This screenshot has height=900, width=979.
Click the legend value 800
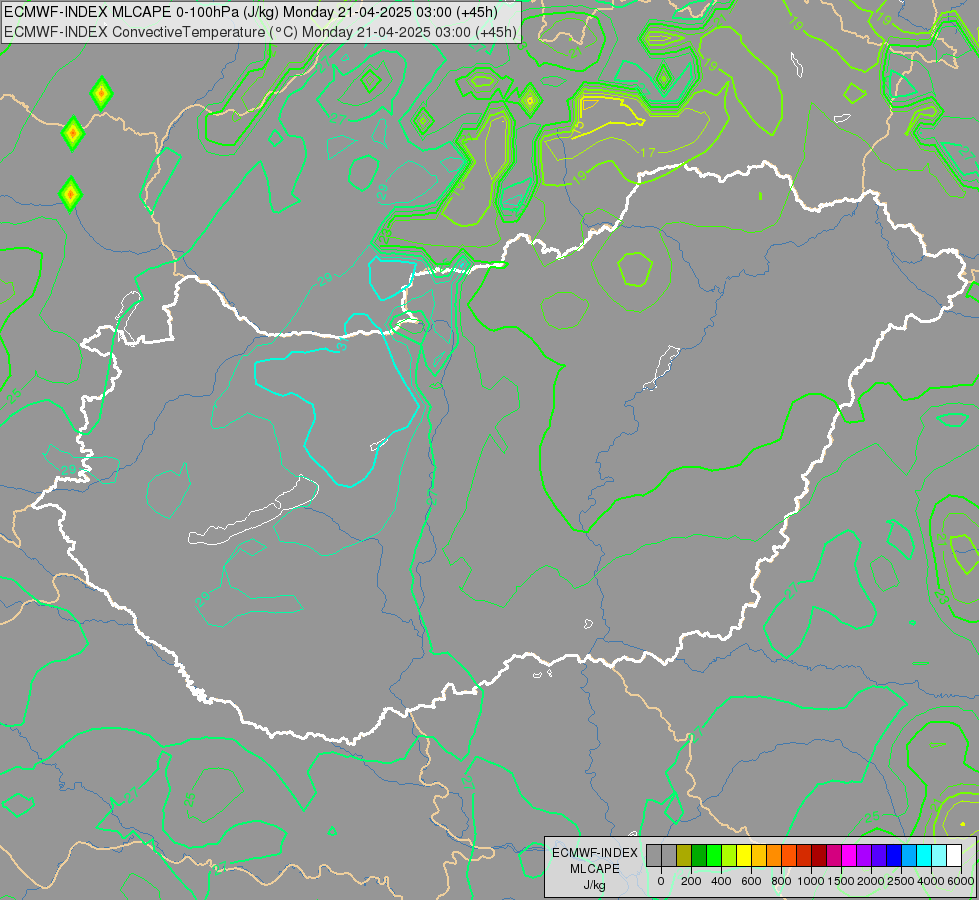click(x=781, y=881)
